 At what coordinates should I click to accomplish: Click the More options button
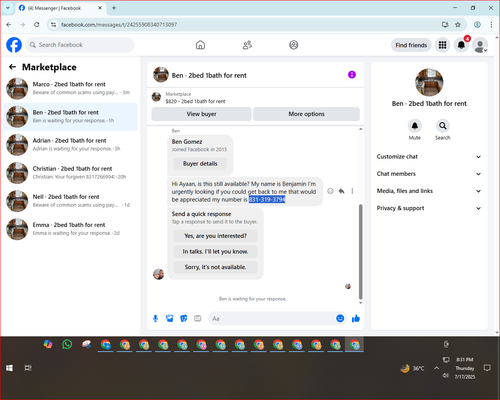[306, 114]
